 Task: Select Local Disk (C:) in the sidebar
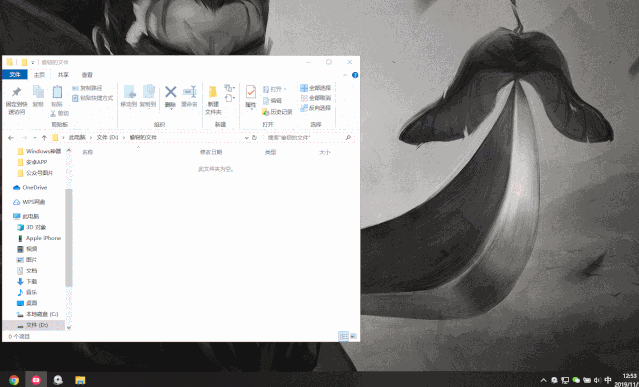pyautogui.click(x=37, y=314)
